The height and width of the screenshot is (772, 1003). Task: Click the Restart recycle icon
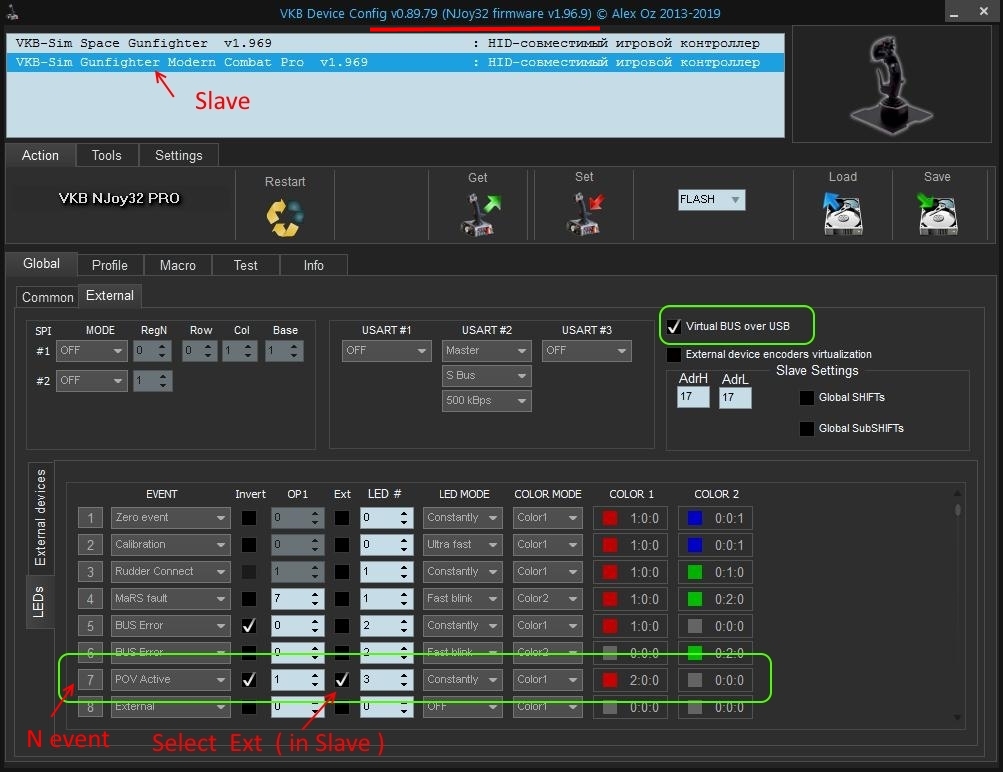[284, 215]
